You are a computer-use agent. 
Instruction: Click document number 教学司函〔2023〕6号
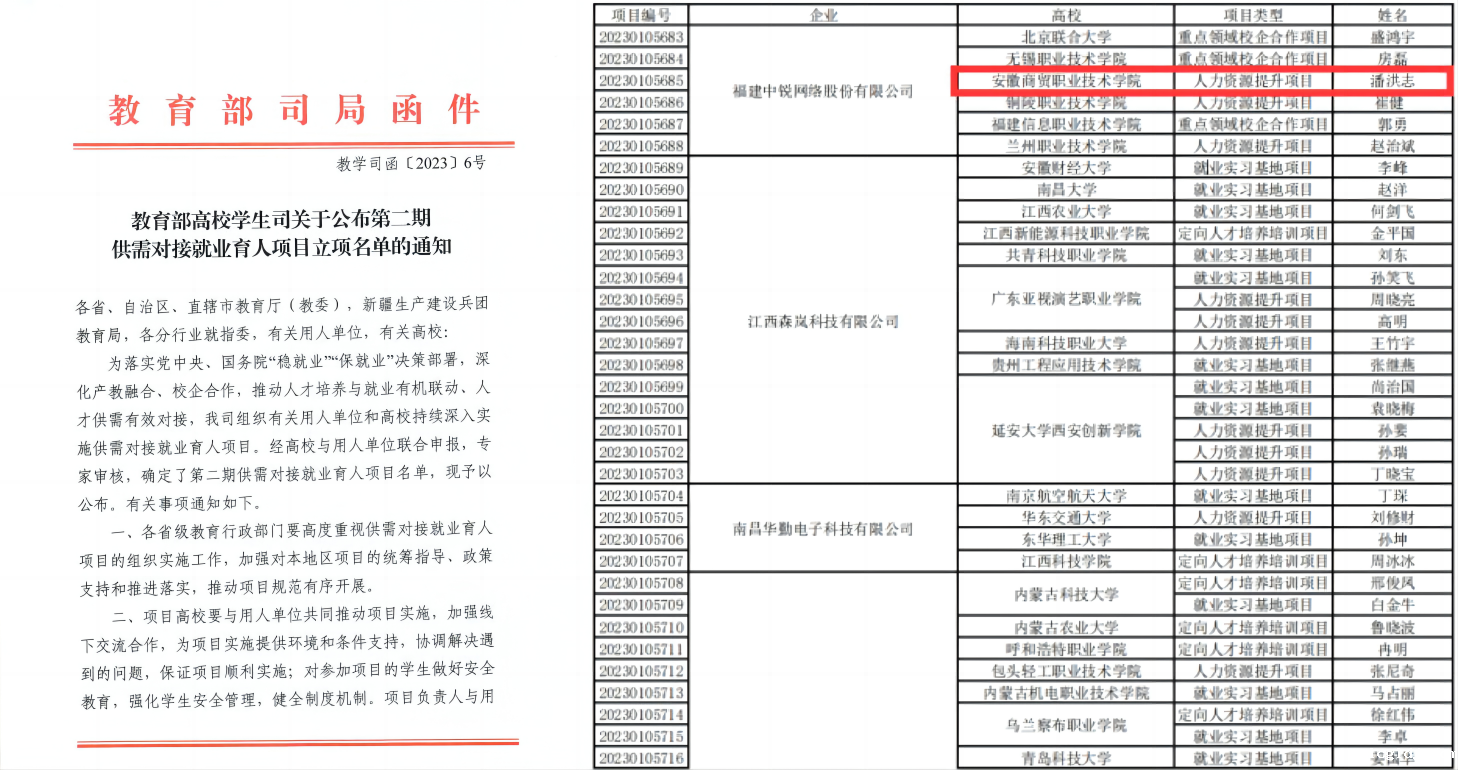click(x=411, y=163)
